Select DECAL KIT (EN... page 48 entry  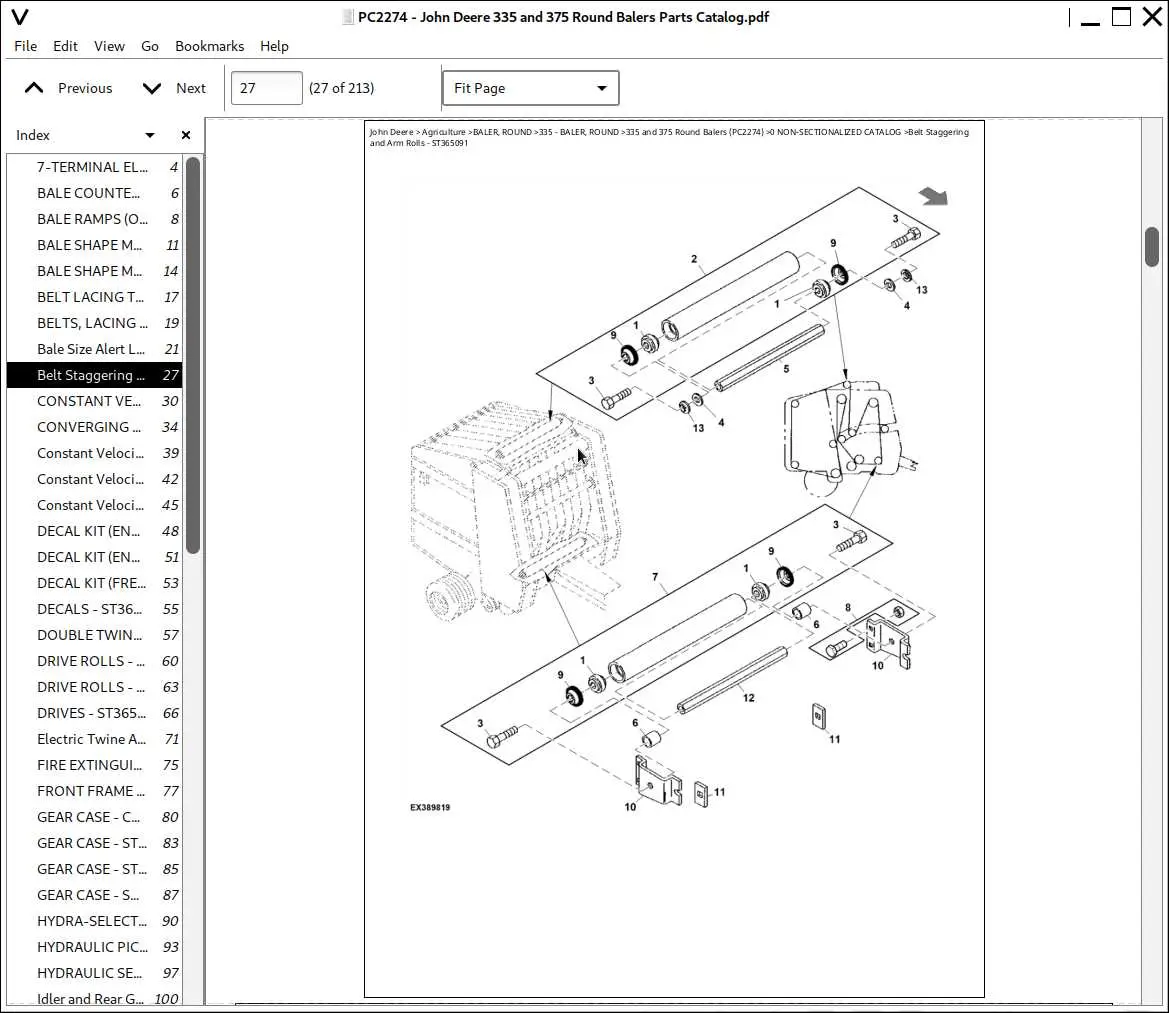95,531
